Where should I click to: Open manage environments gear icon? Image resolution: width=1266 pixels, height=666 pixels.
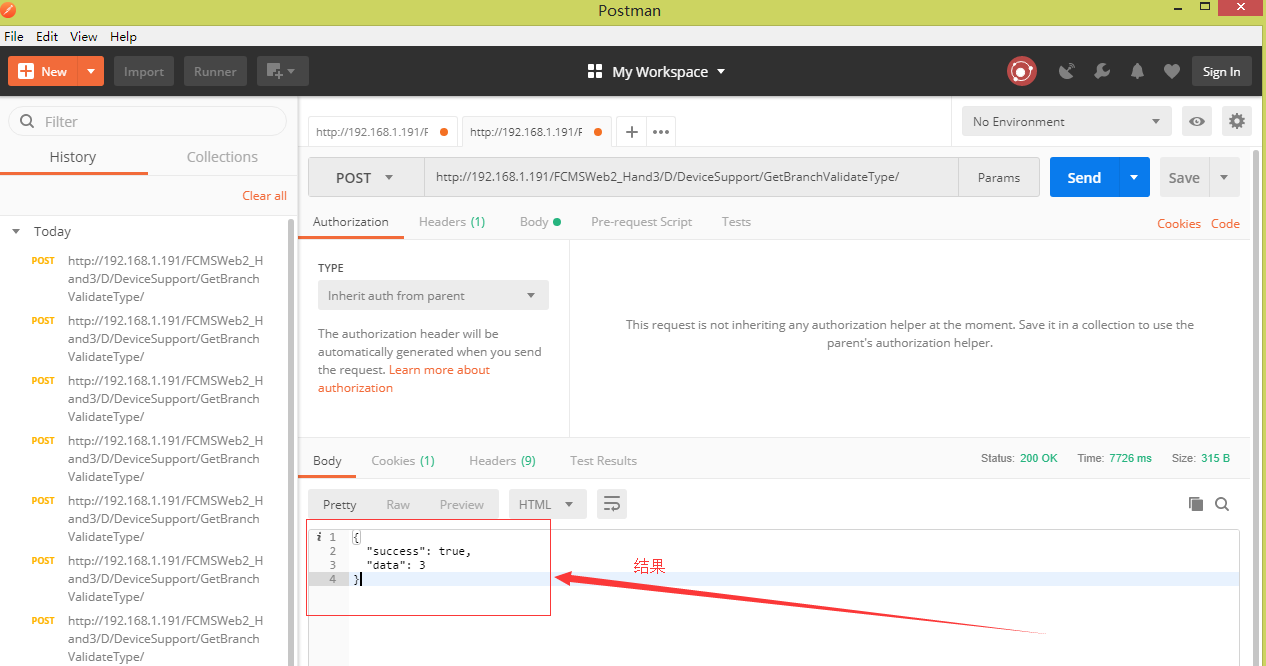click(1237, 122)
